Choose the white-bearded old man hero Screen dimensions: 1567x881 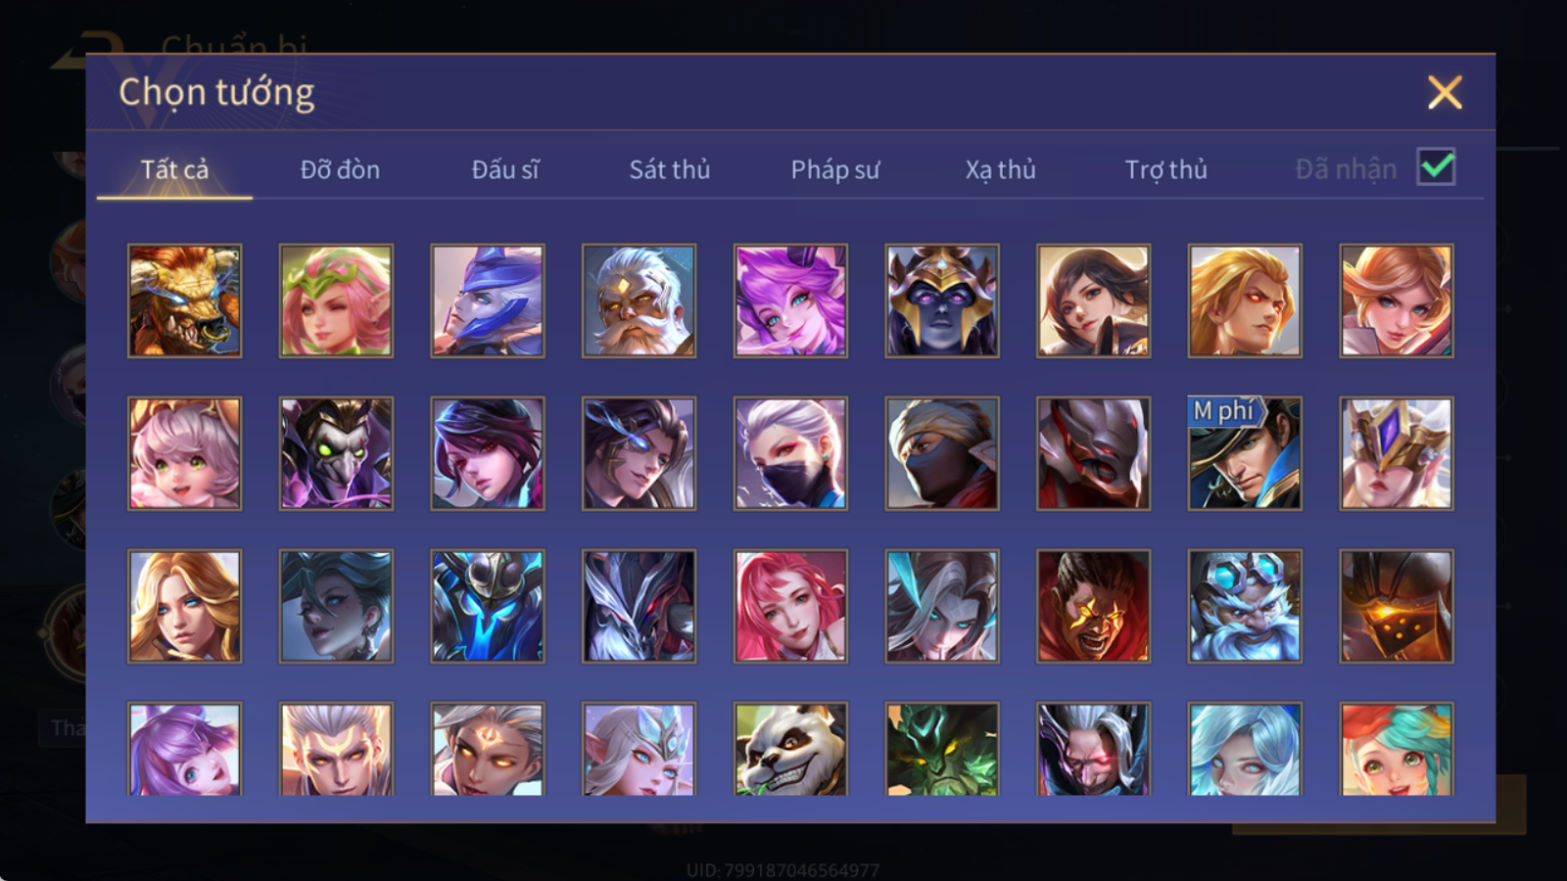coord(639,301)
